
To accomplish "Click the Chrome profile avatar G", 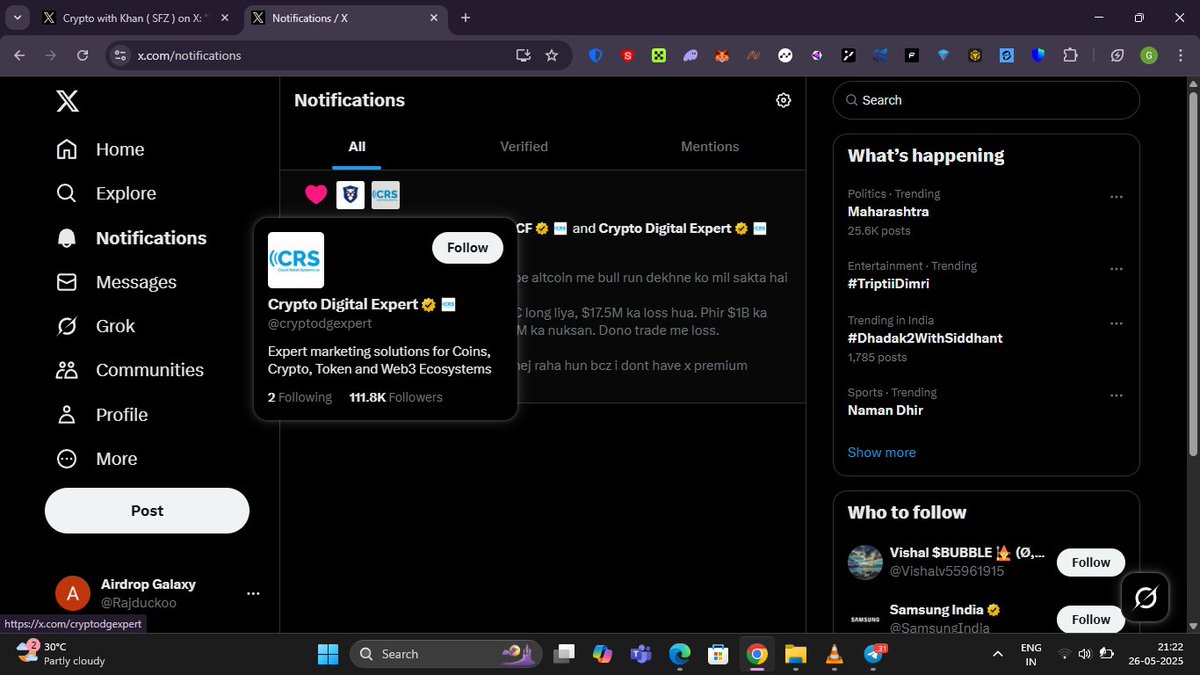I will 1149,56.
